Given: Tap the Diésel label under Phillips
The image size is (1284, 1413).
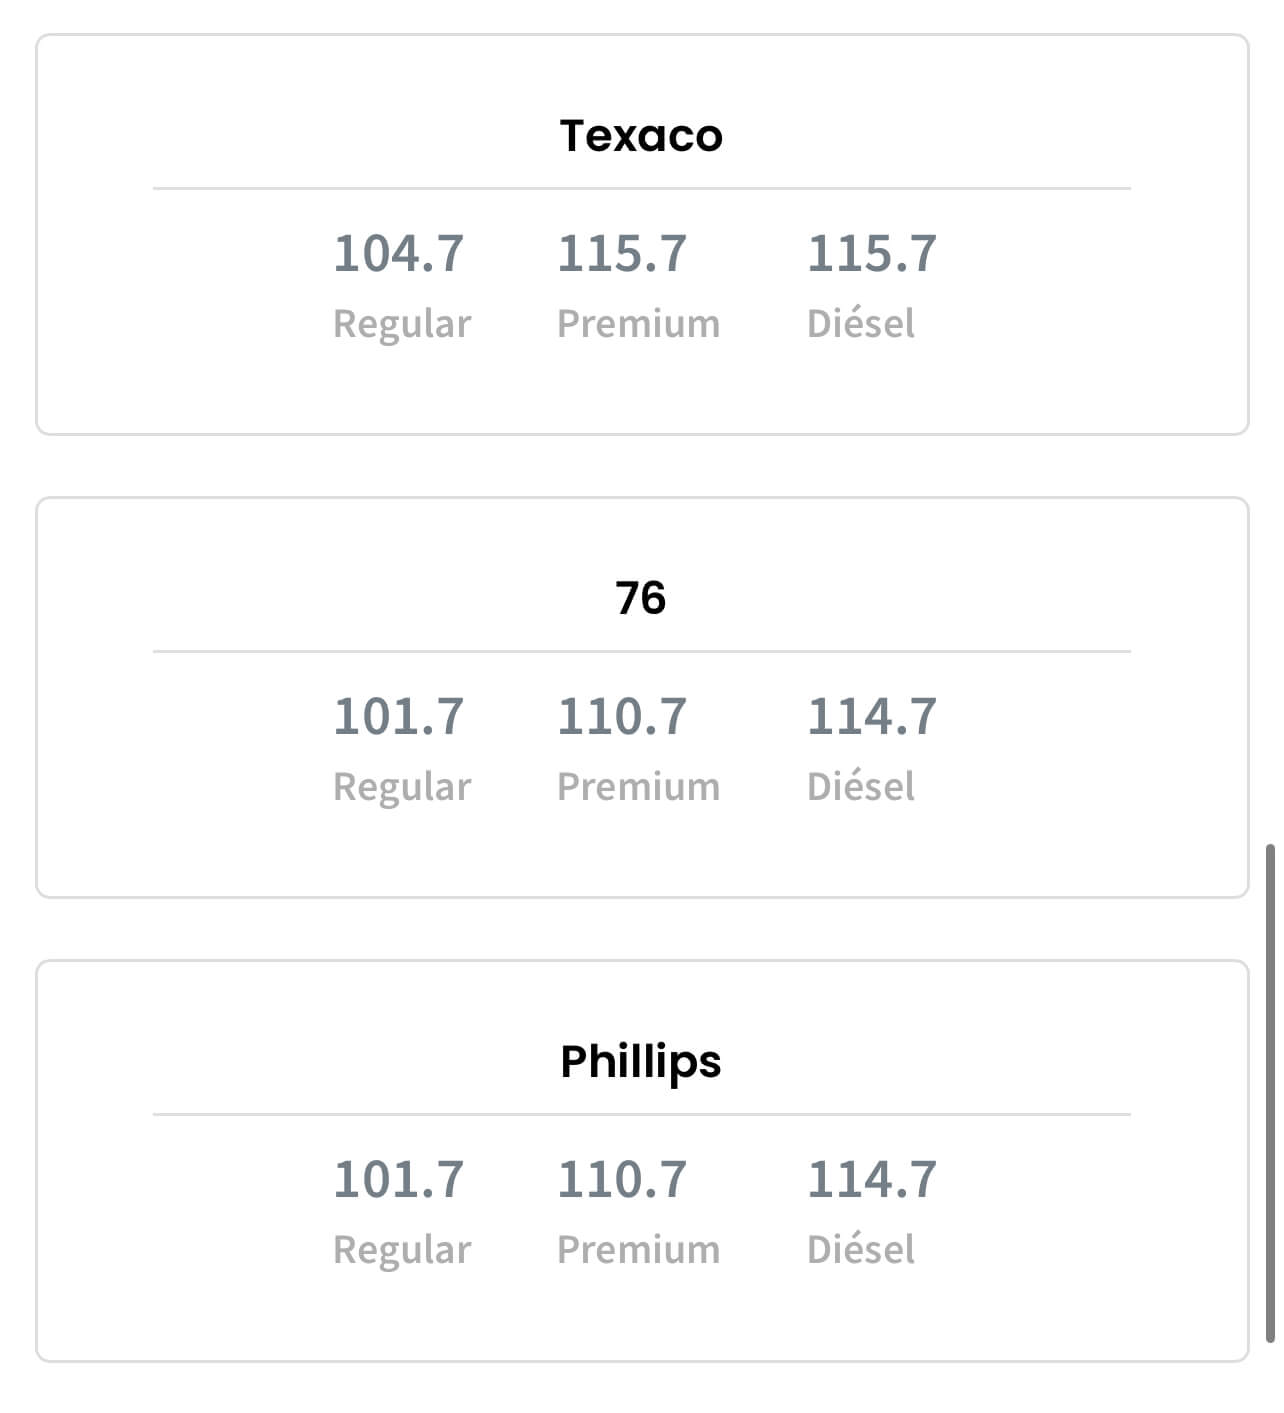Looking at the screenshot, I should 861,1250.
